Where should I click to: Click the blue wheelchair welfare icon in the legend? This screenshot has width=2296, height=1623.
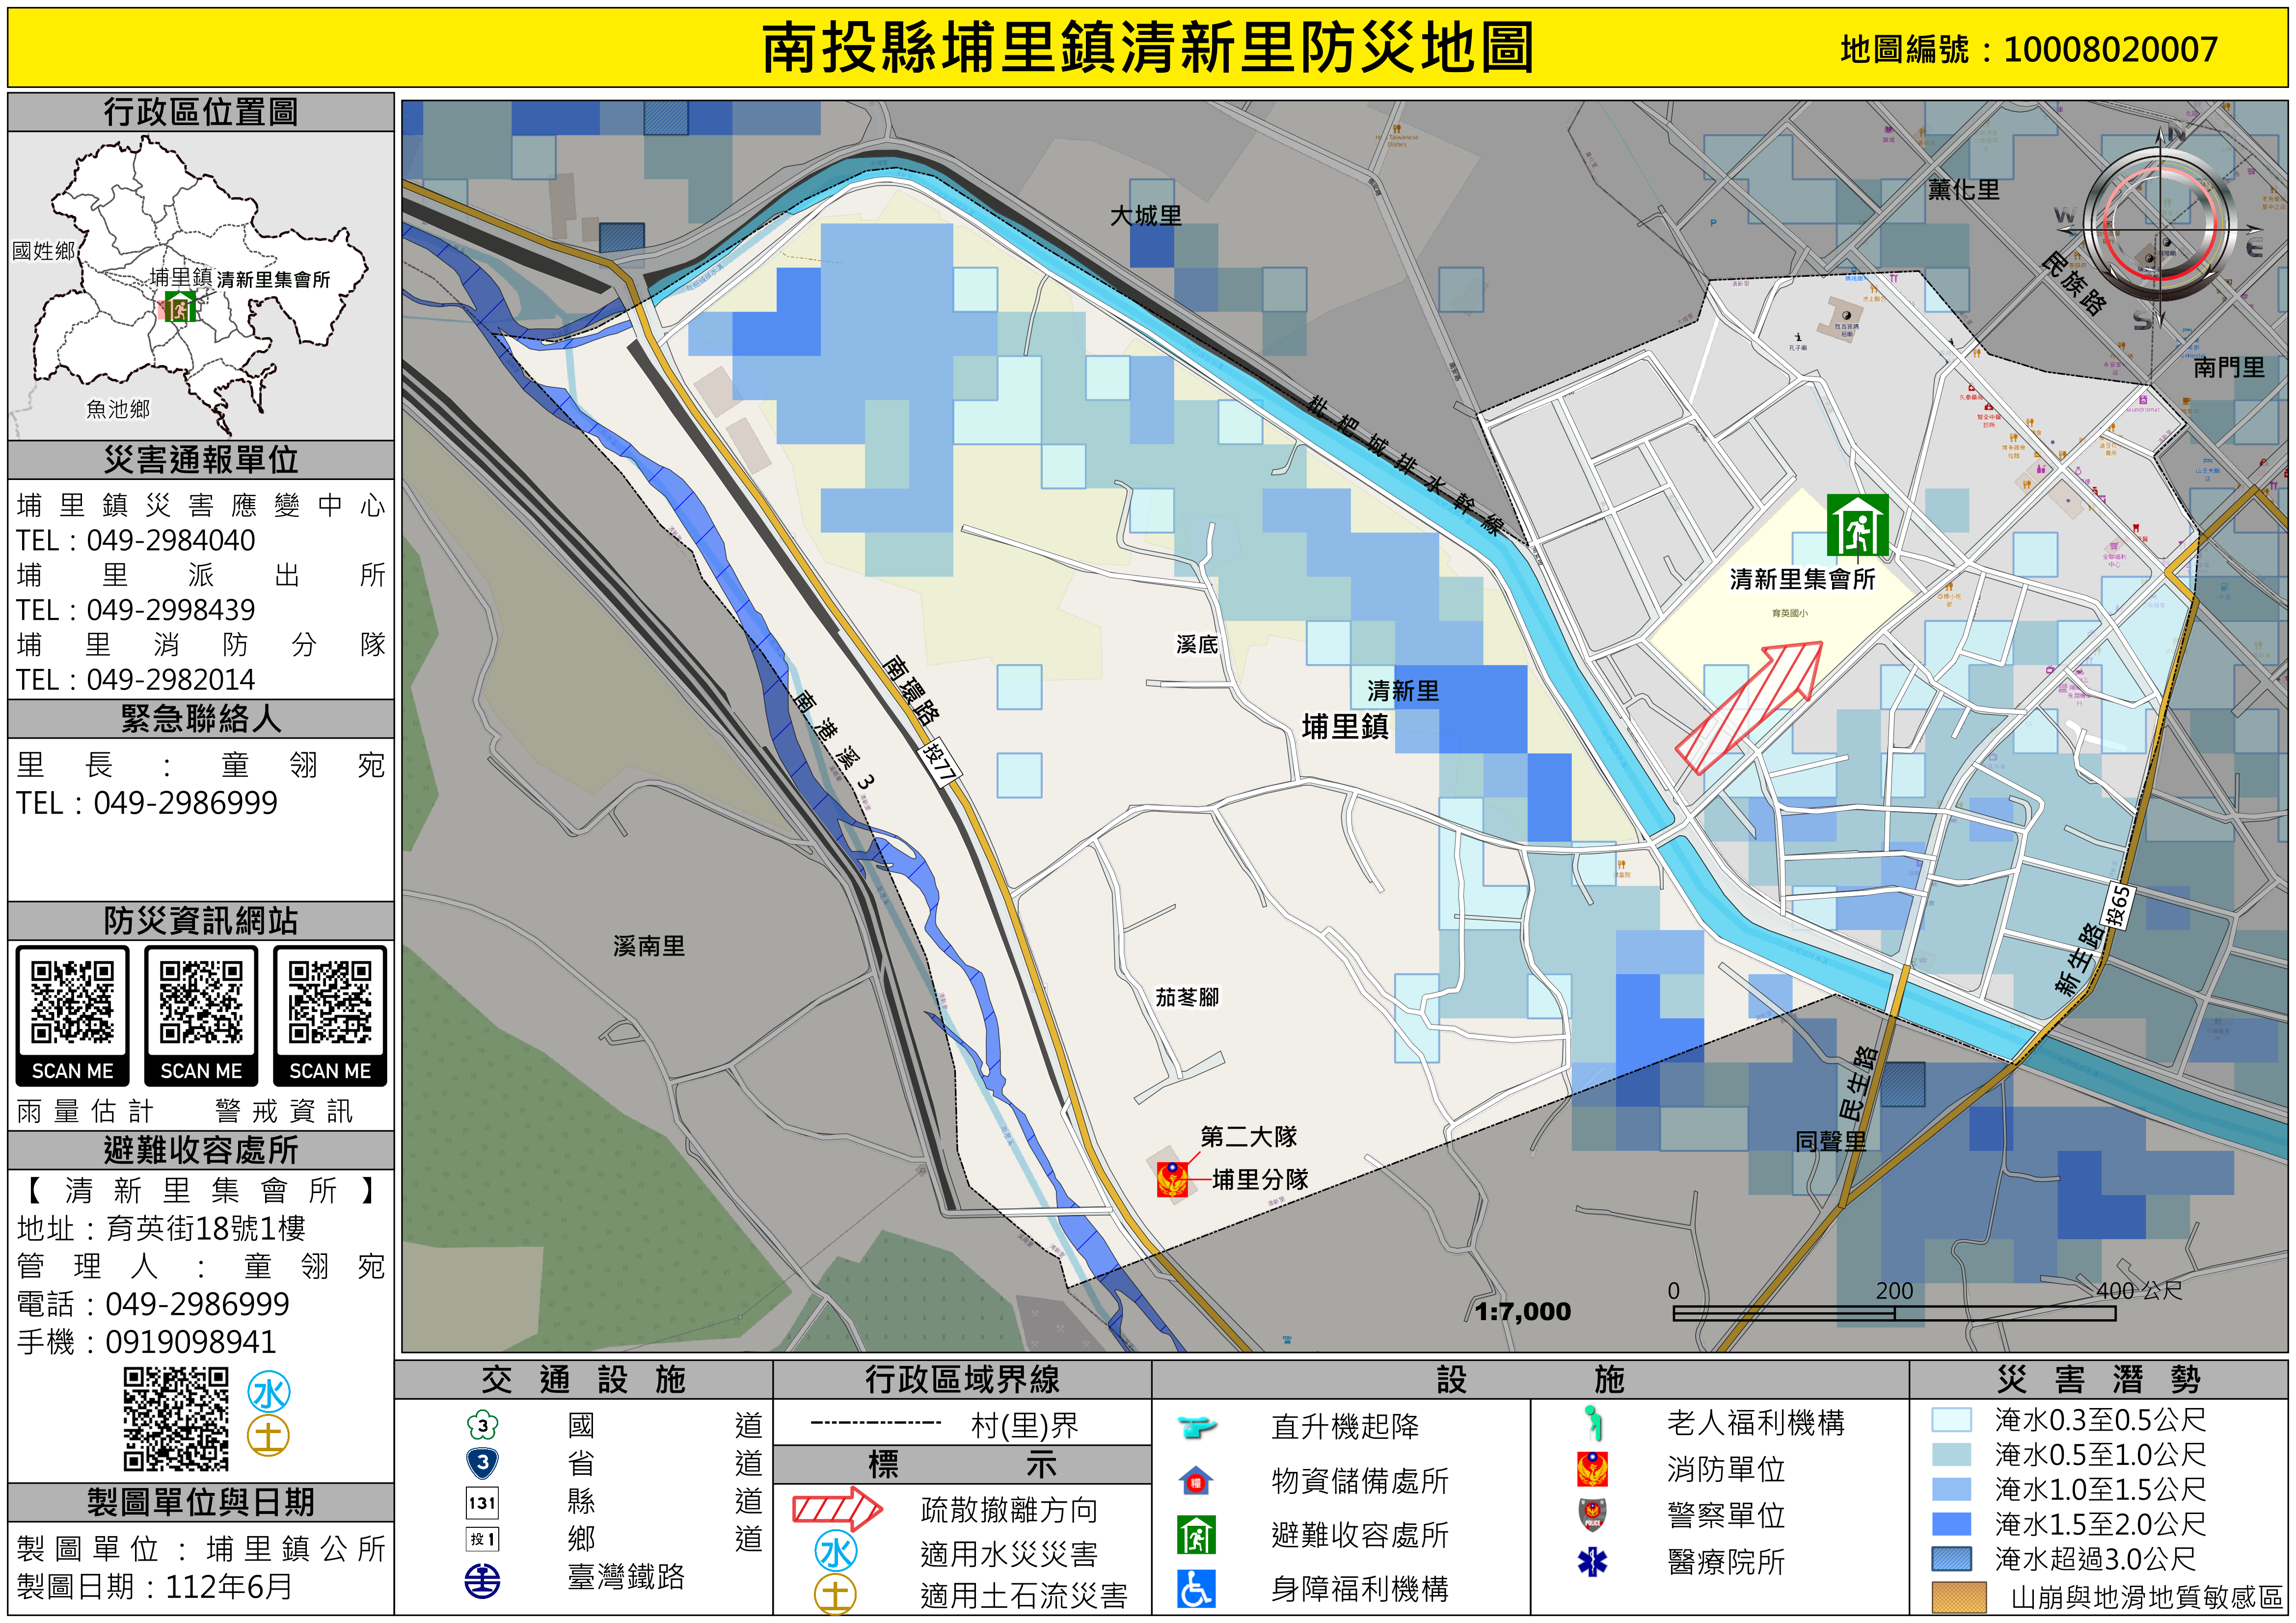pos(1196,1589)
